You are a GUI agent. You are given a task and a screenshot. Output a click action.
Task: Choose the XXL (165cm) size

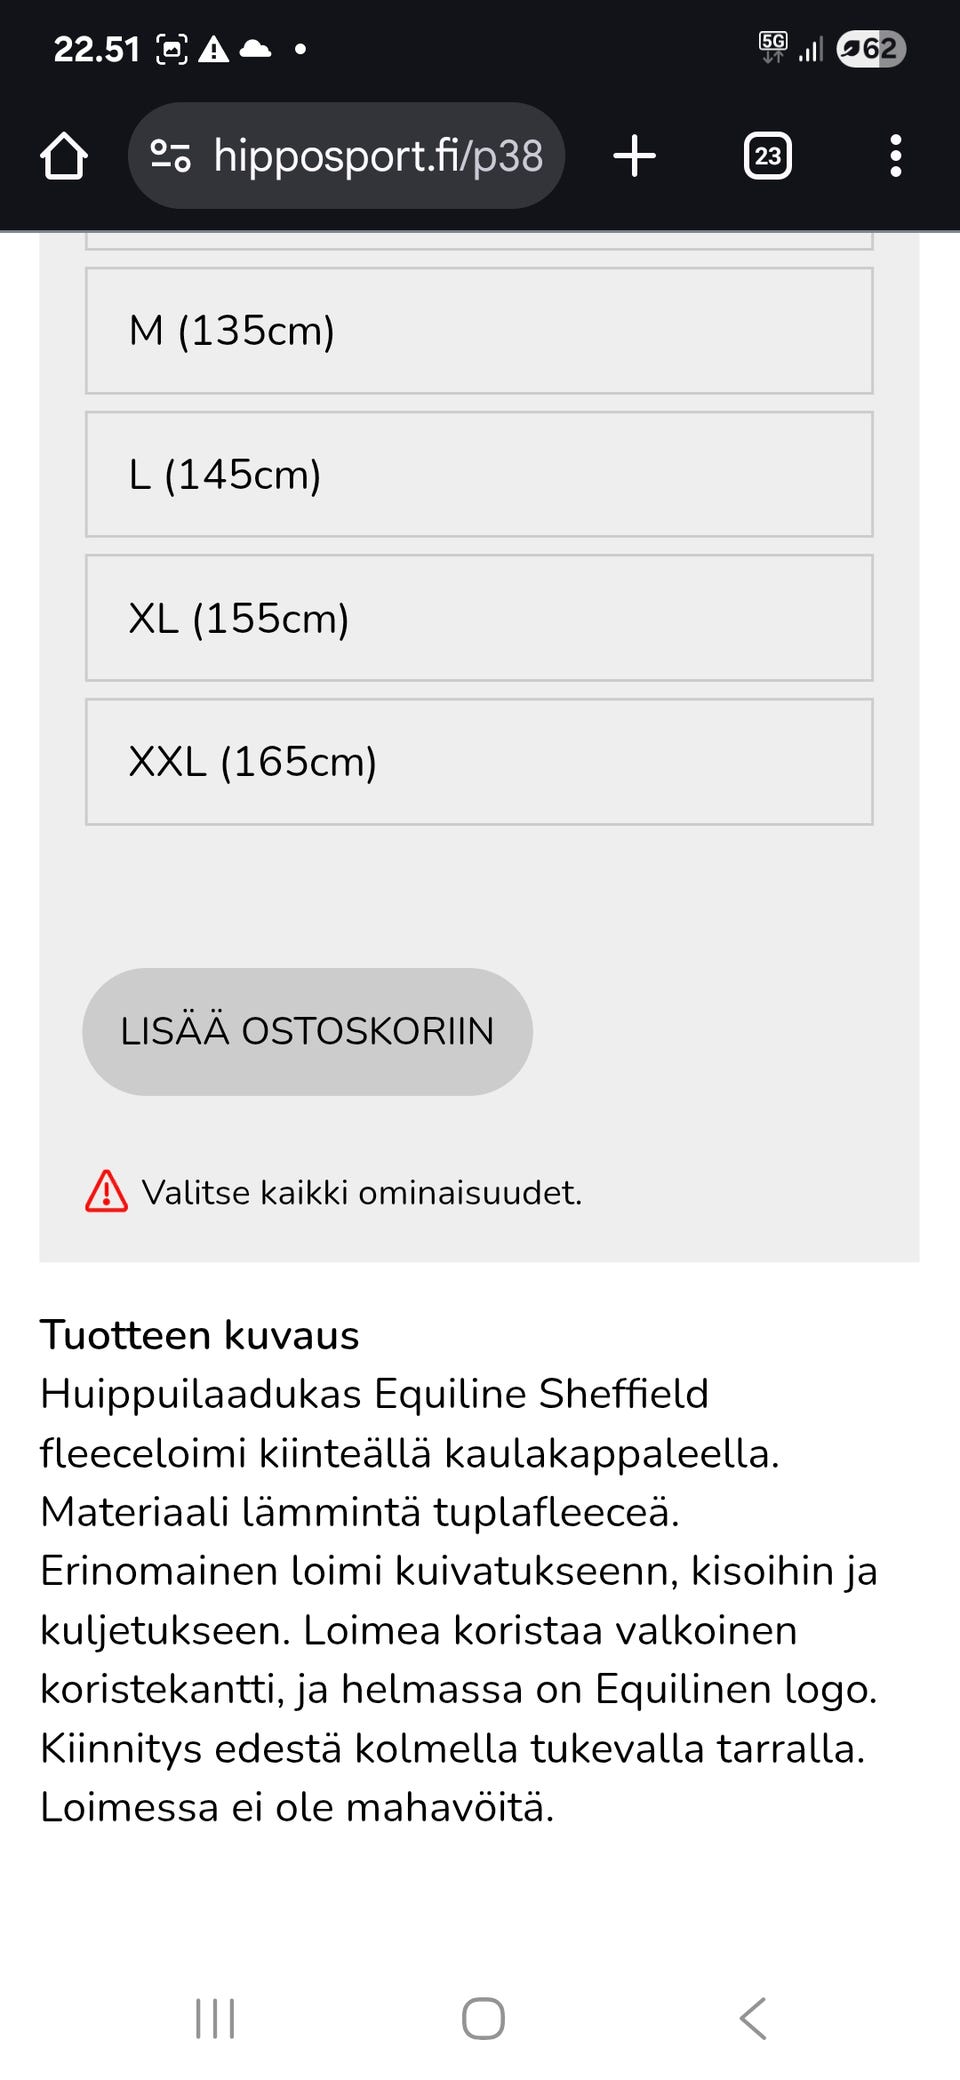(478, 761)
